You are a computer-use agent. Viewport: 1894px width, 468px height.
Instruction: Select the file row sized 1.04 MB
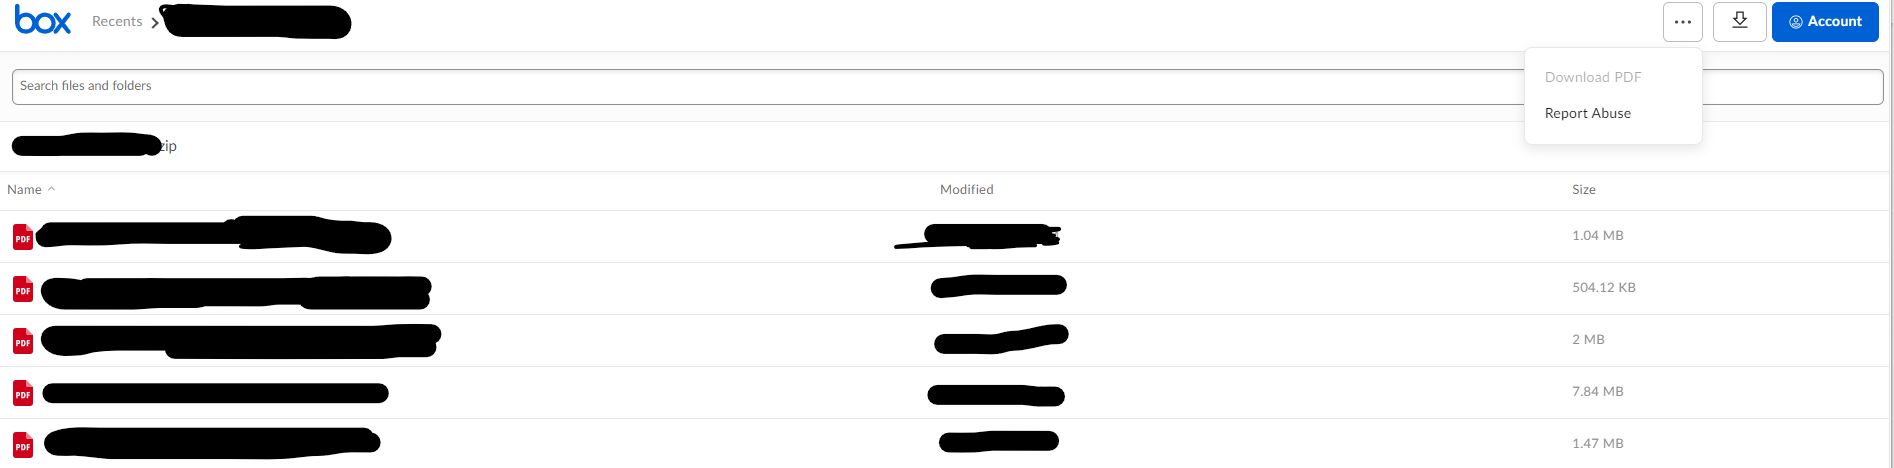(x=944, y=237)
